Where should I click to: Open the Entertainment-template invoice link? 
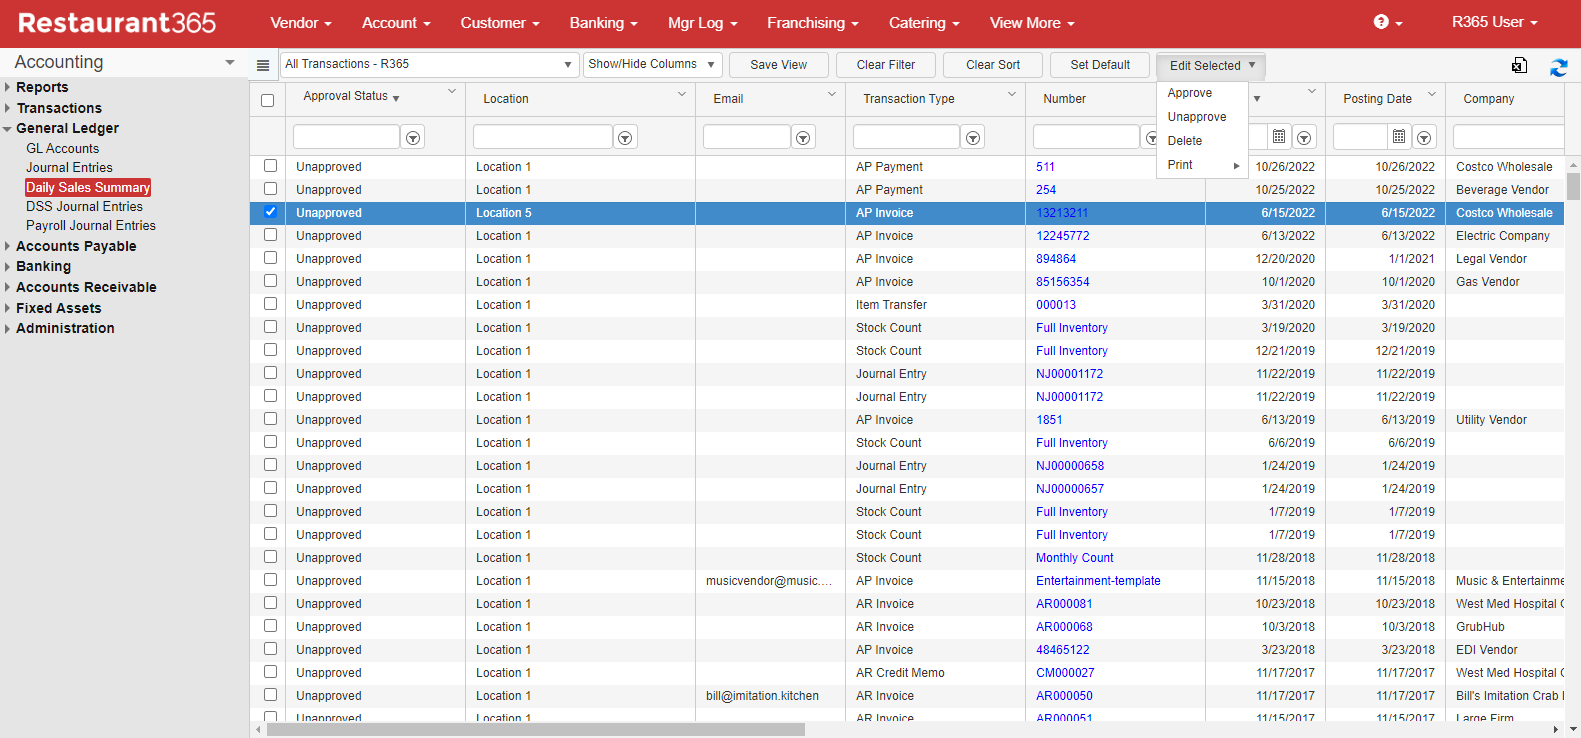pyautogui.click(x=1098, y=581)
